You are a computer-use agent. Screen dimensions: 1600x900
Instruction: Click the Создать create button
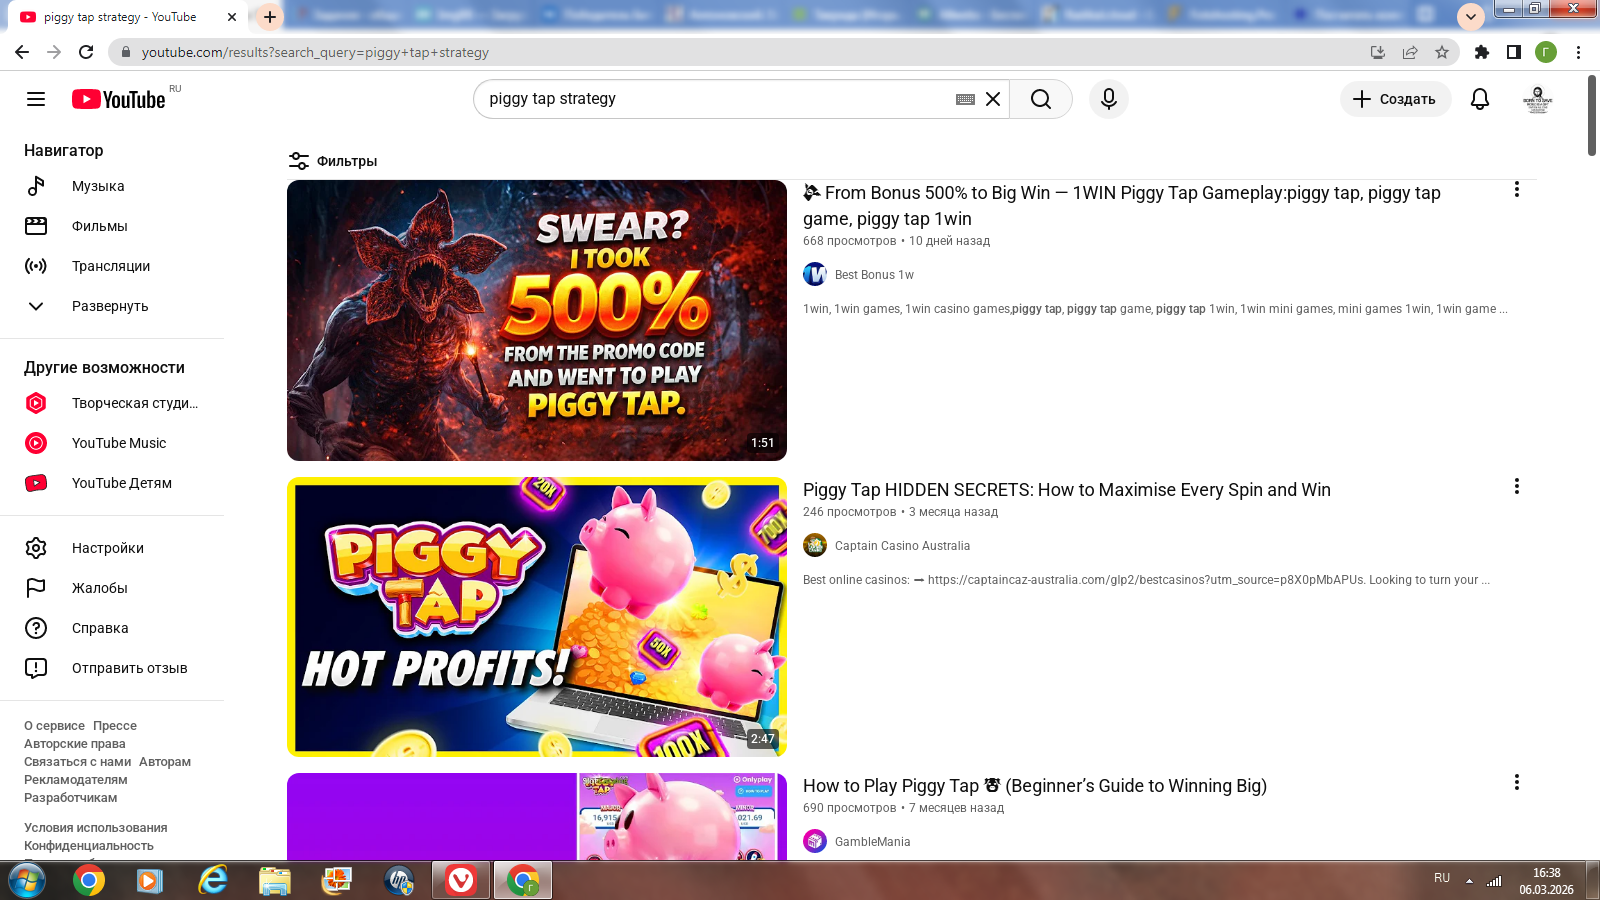1395,99
